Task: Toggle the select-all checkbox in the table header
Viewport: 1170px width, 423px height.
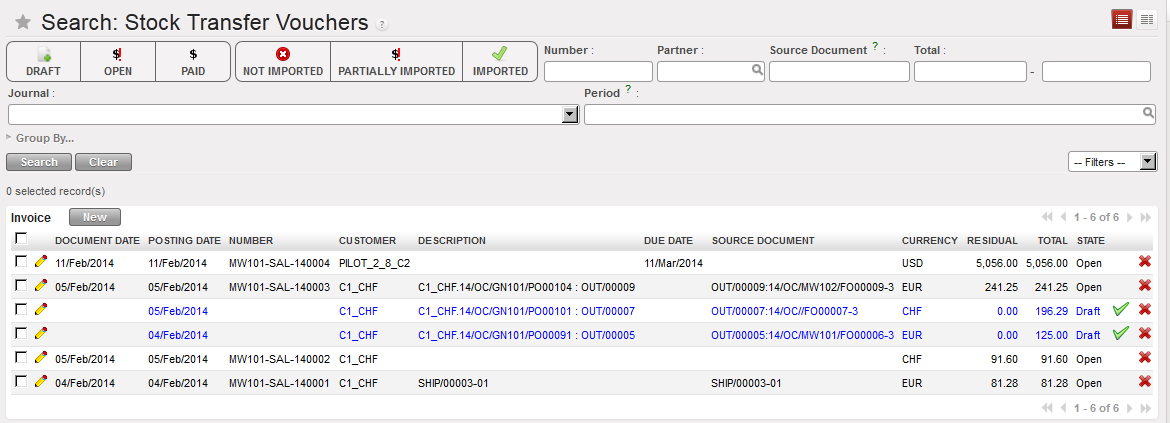Action: 21,239
